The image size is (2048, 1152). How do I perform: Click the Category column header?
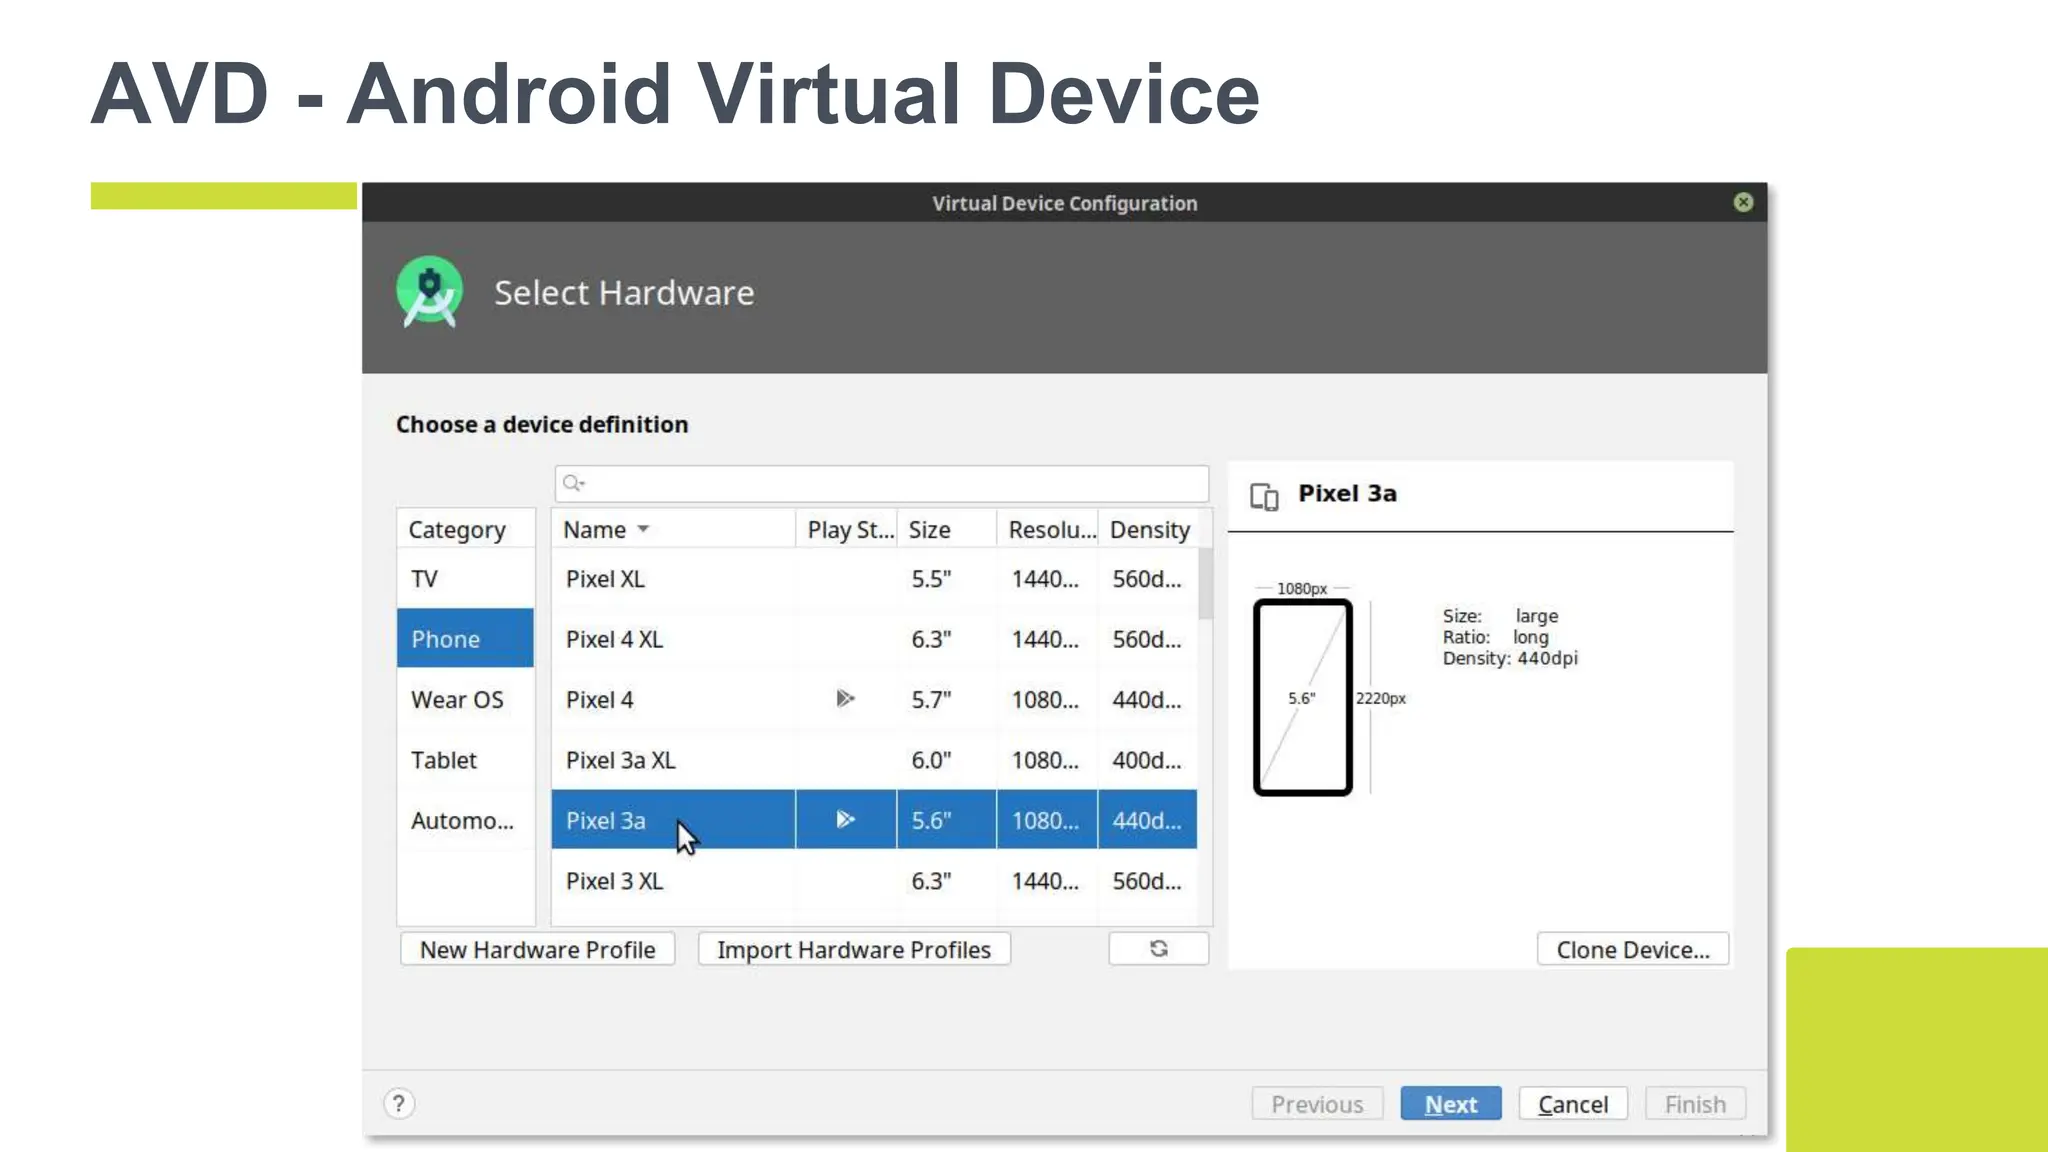tap(465, 529)
